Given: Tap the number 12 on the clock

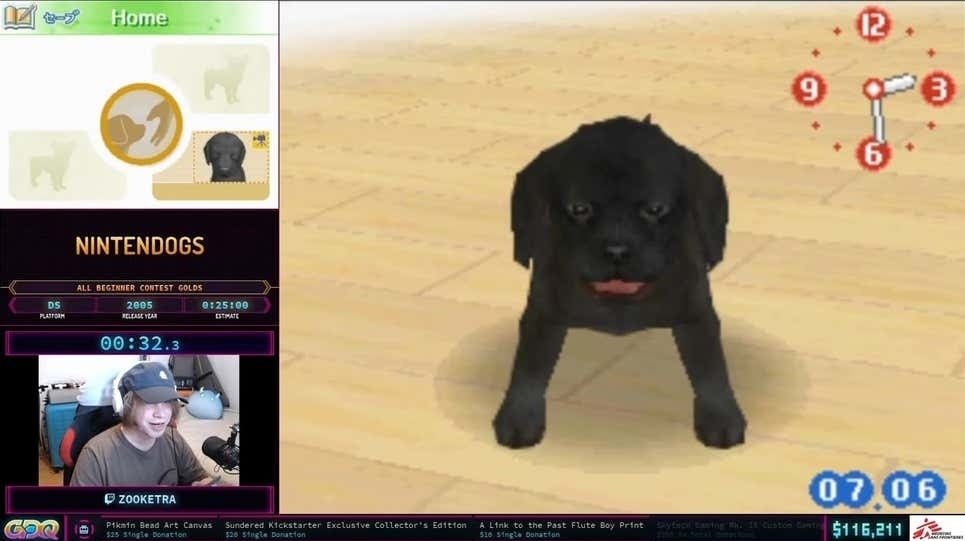Looking at the screenshot, I should click(x=873, y=25).
